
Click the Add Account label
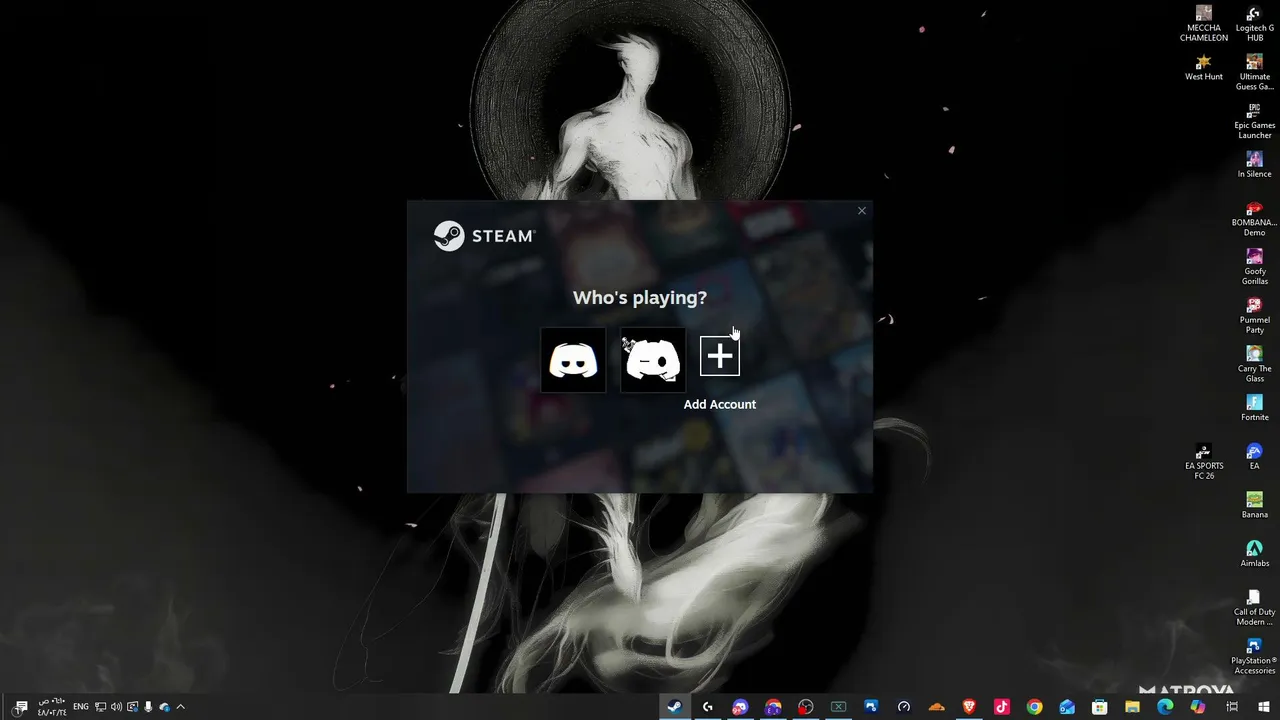point(720,404)
